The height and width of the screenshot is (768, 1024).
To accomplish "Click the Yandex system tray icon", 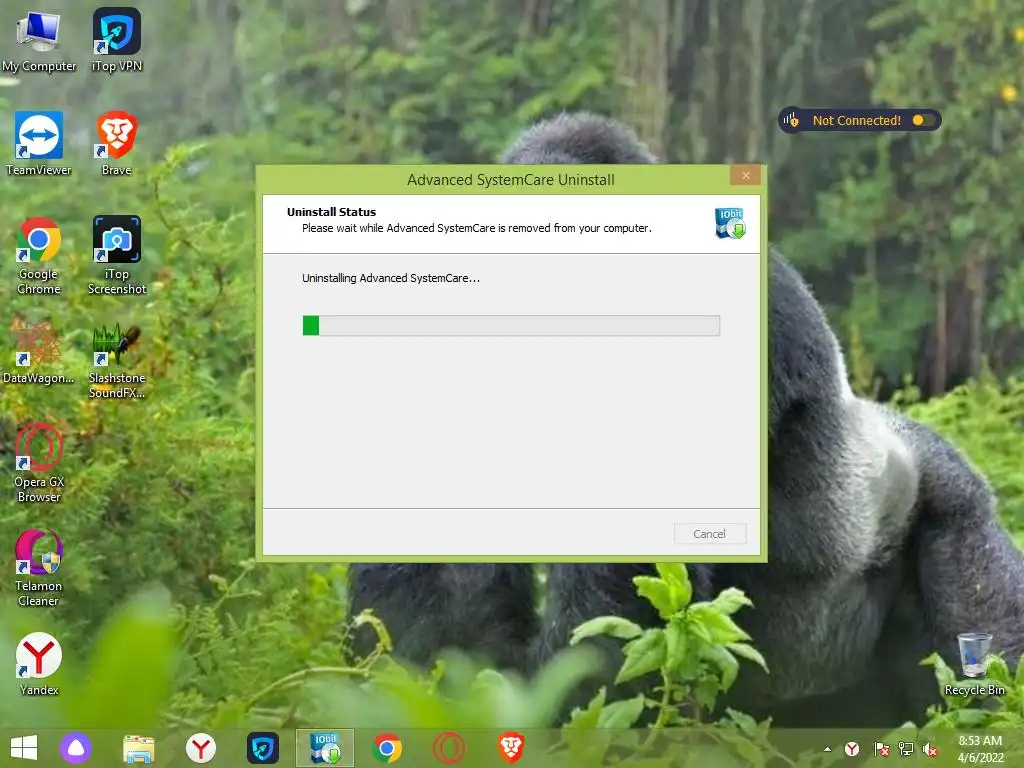I will pos(852,749).
